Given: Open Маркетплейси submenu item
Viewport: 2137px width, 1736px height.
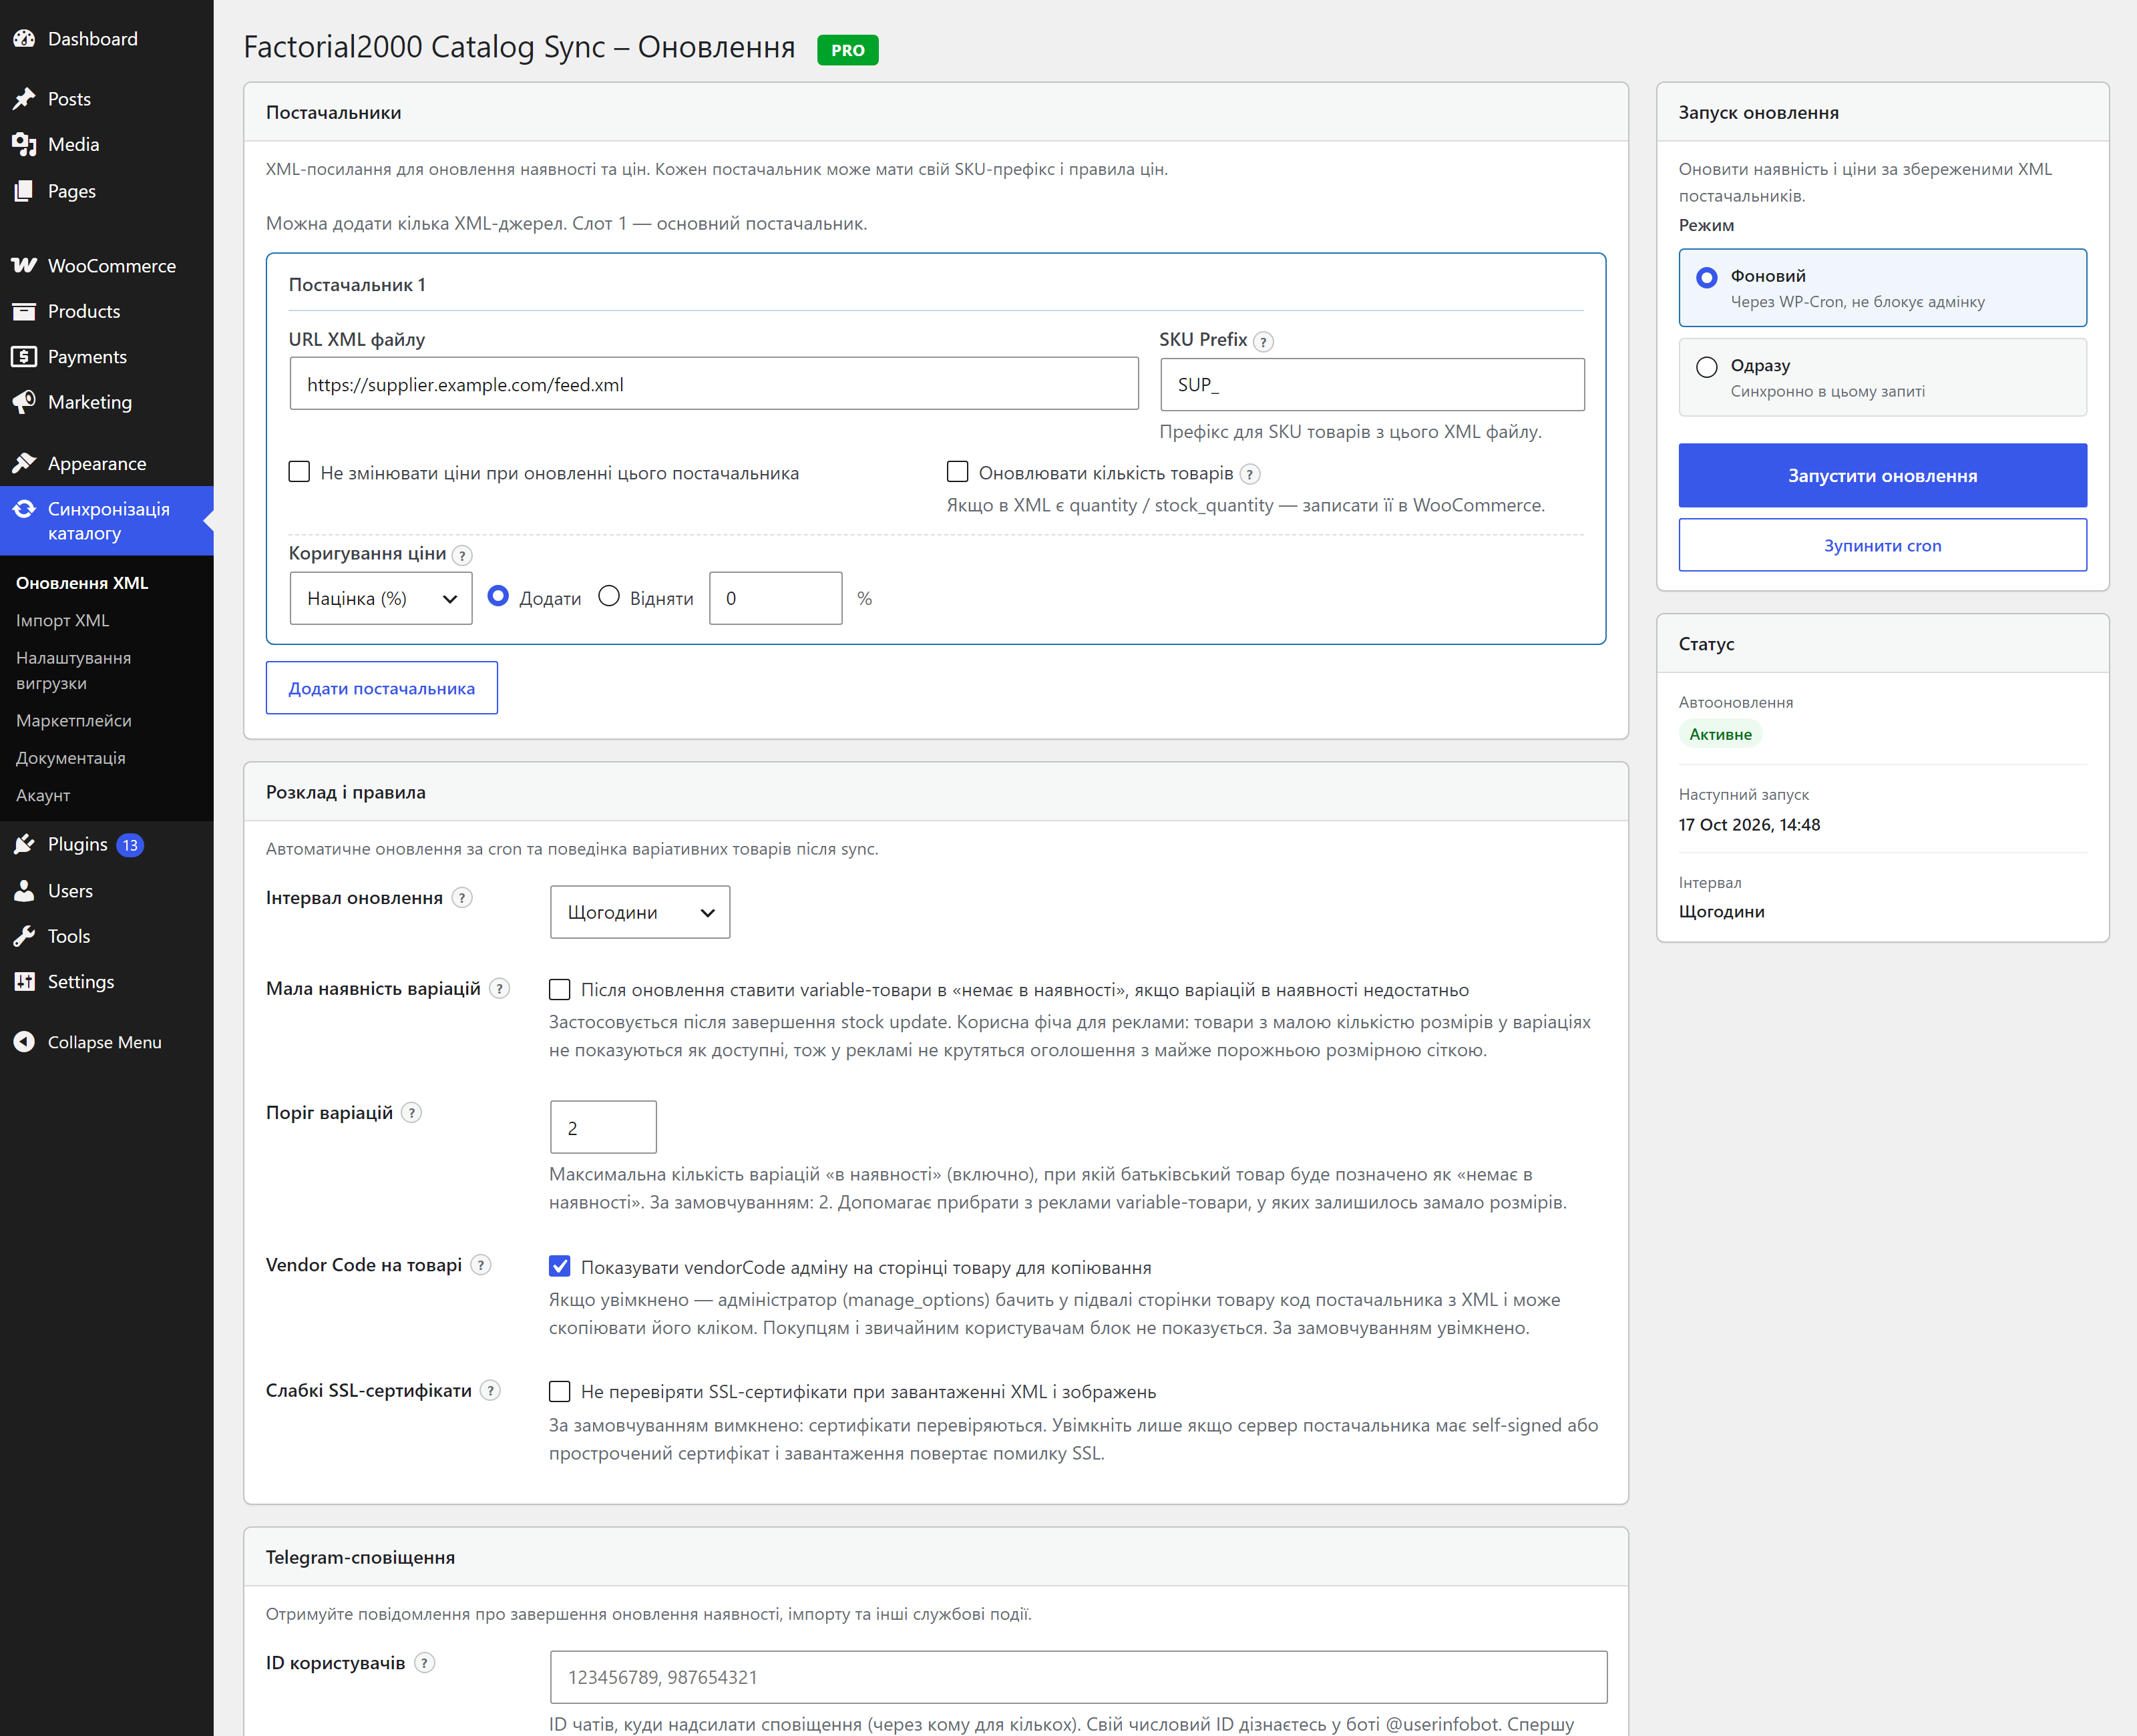Looking at the screenshot, I should (74, 721).
